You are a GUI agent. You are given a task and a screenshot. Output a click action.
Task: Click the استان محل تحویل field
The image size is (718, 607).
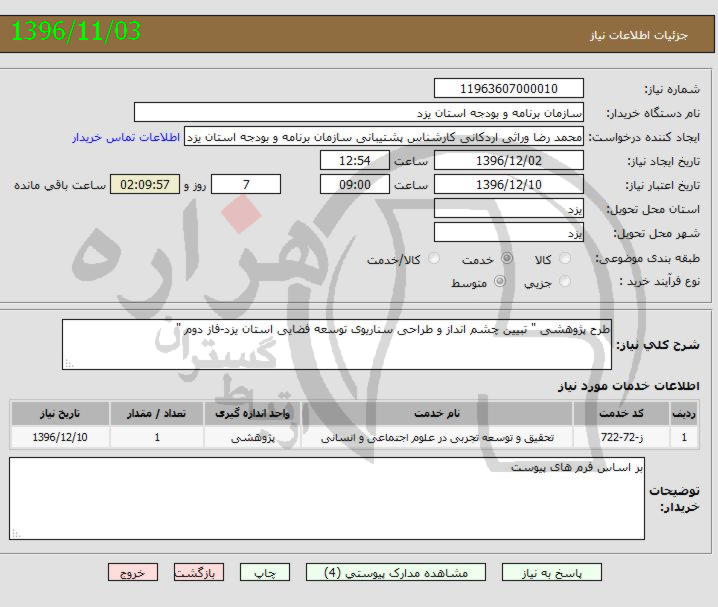tap(509, 209)
